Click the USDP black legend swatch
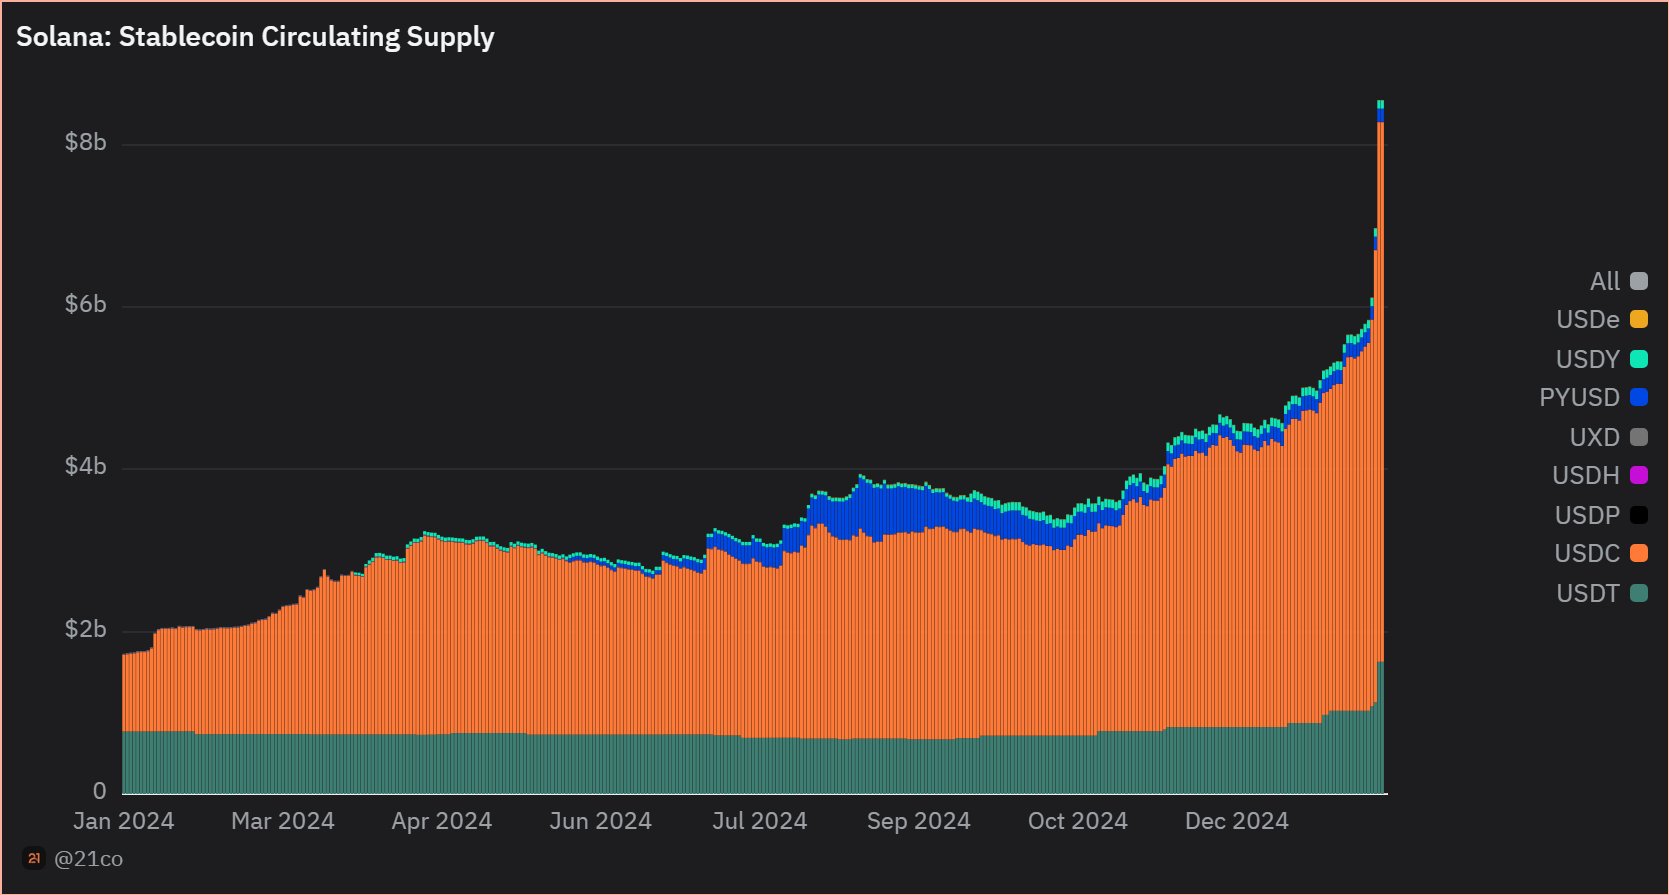 click(x=1638, y=515)
